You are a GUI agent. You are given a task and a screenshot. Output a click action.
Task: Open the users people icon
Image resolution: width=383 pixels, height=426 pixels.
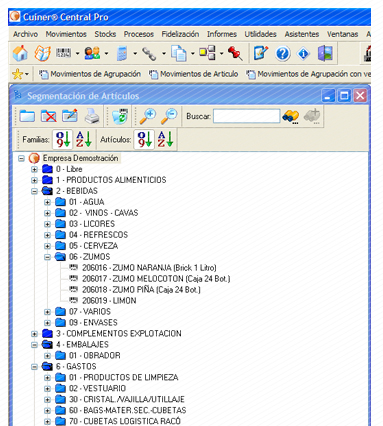(92, 53)
